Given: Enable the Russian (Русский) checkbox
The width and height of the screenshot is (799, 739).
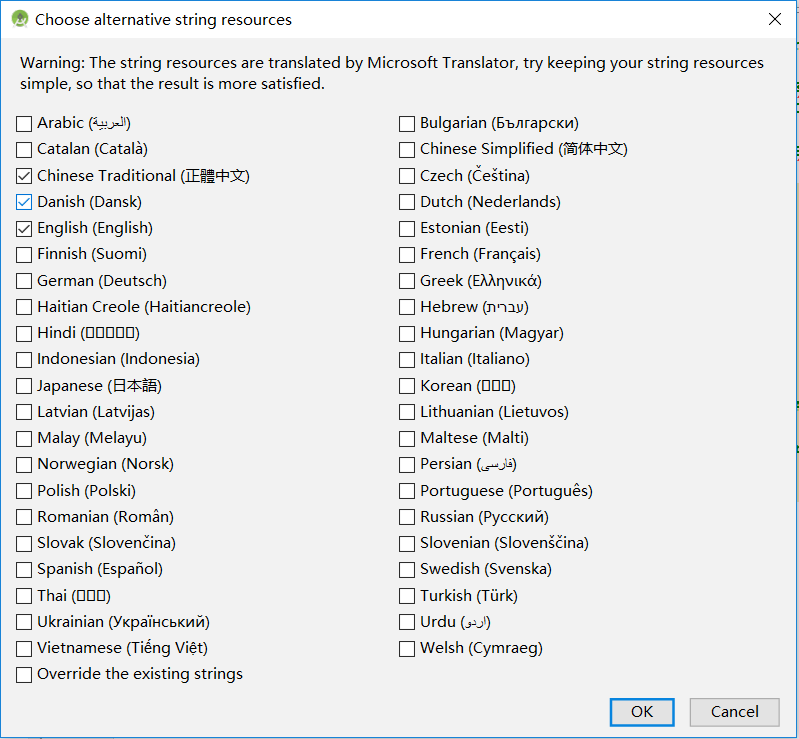Looking at the screenshot, I should pos(407,517).
